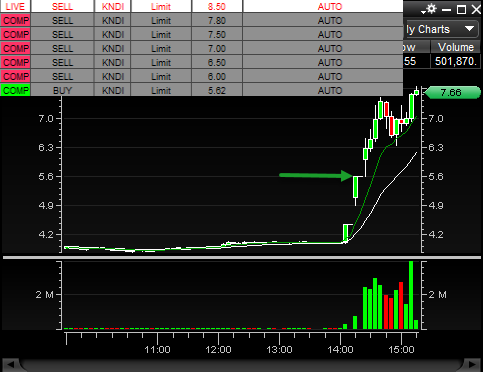Click the Volume column header

[456, 47]
